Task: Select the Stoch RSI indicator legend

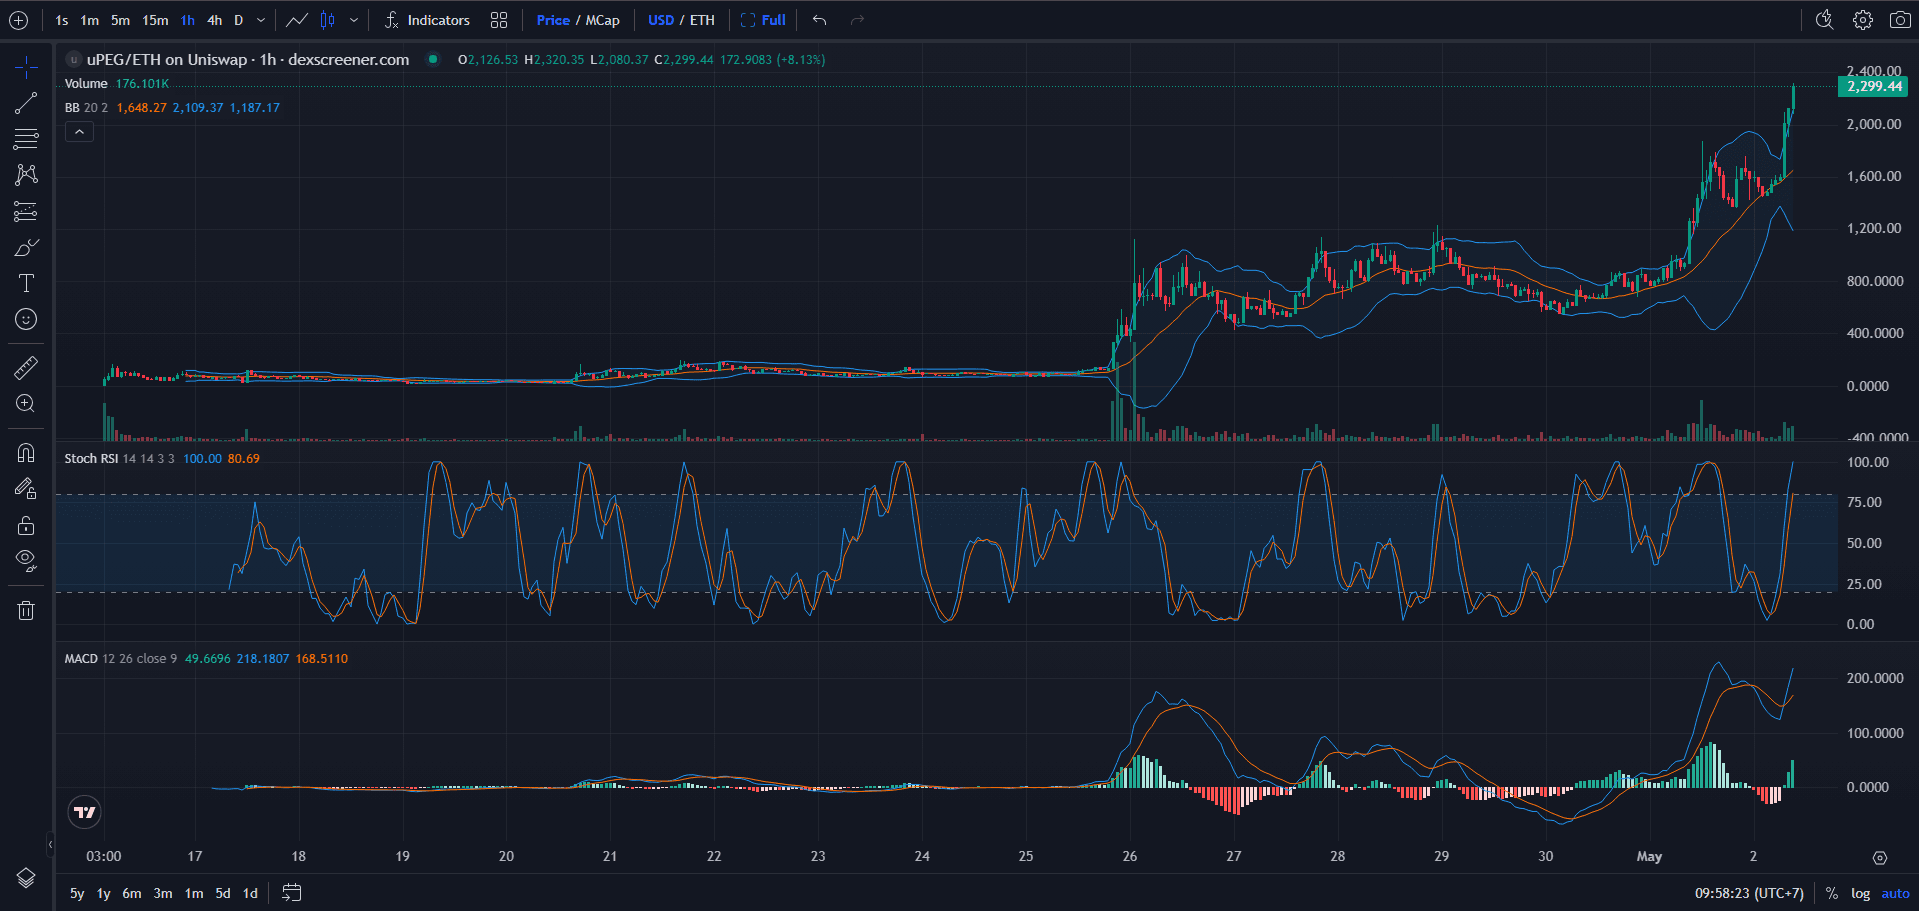Action: (x=91, y=458)
